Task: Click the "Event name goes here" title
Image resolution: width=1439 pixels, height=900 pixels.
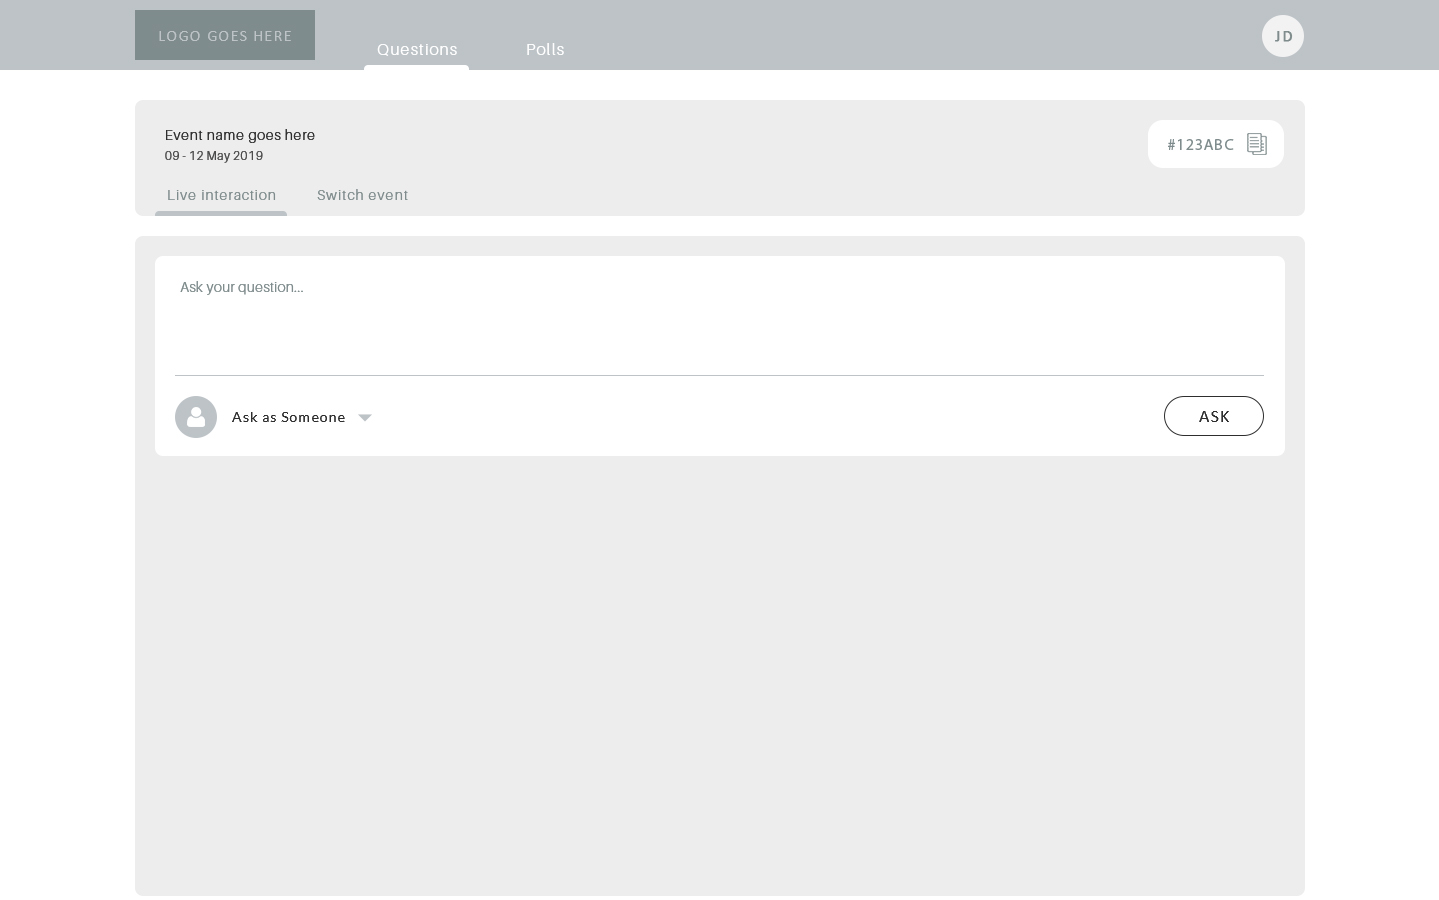Action: [x=240, y=135]
